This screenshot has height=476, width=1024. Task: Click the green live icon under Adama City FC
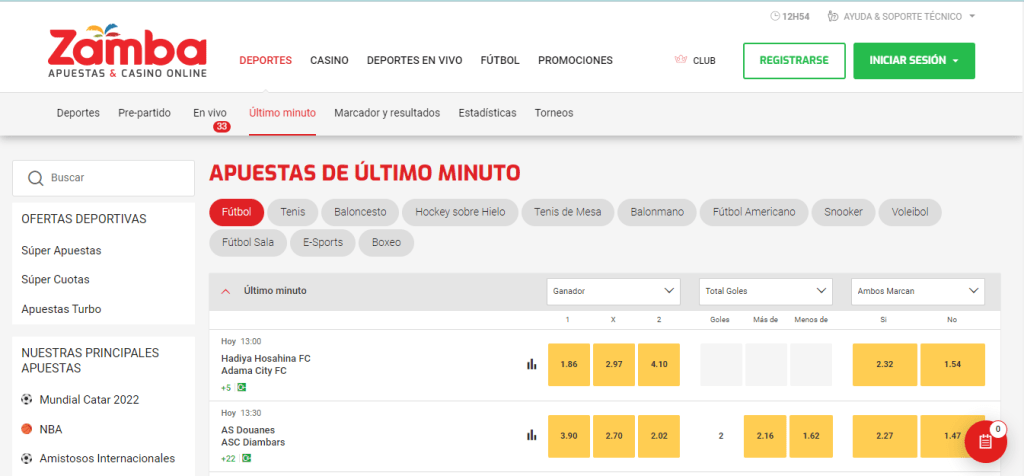(x=242, y=387)
